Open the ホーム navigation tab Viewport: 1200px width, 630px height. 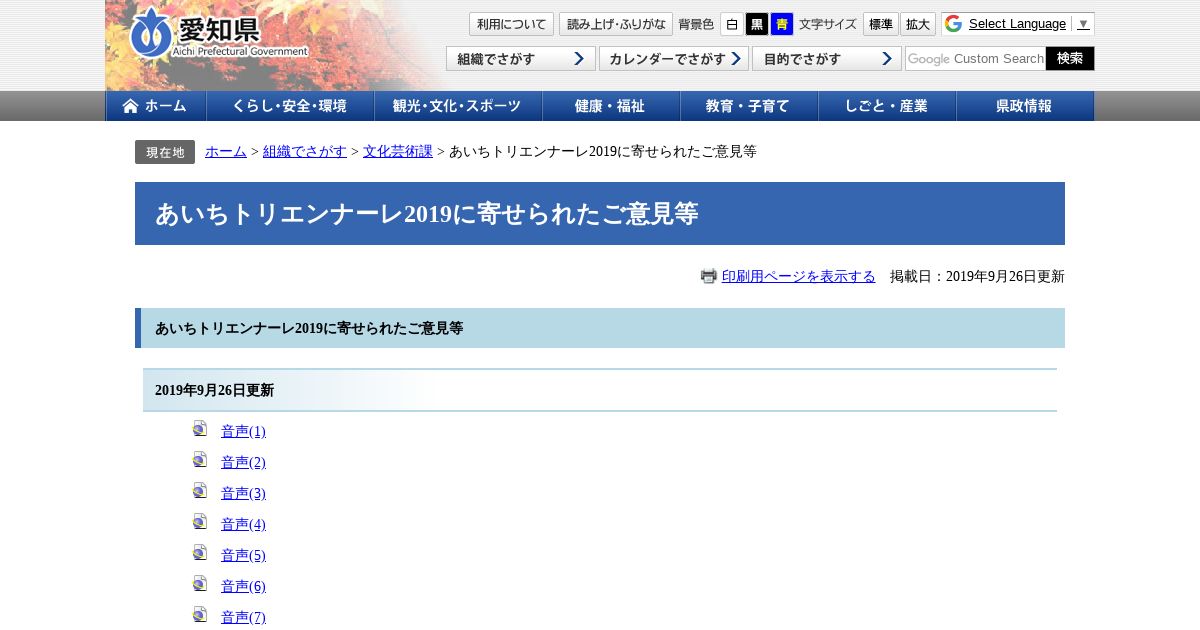(x=156, y=106)
